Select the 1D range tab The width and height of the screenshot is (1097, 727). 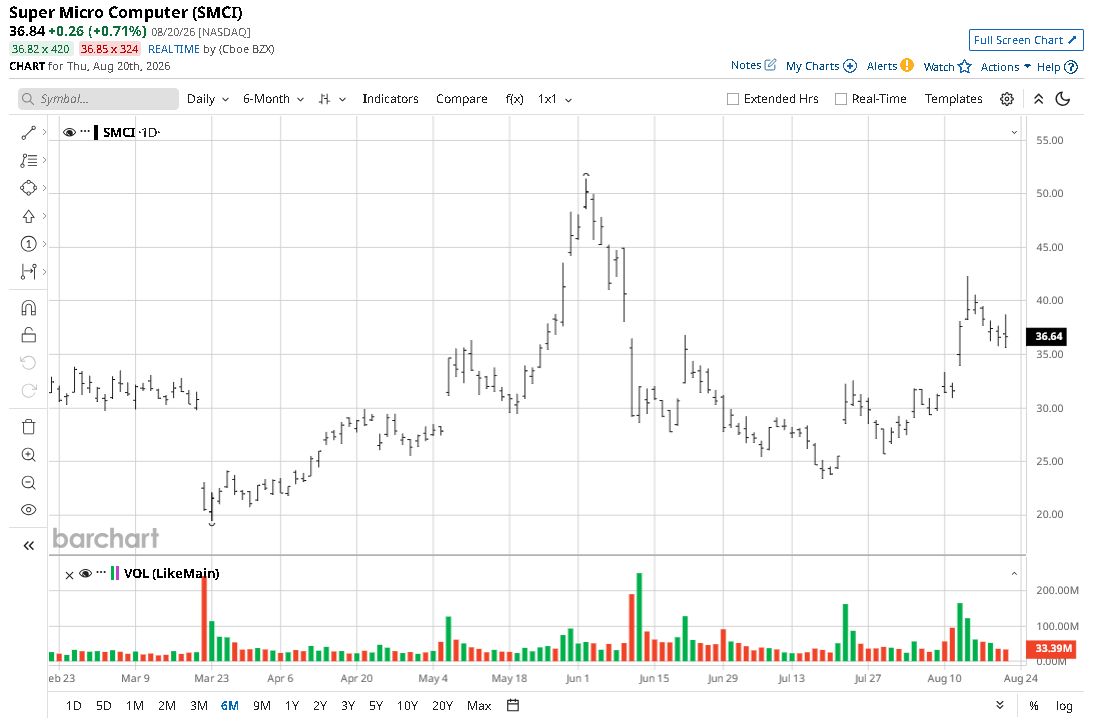point(73,705)
